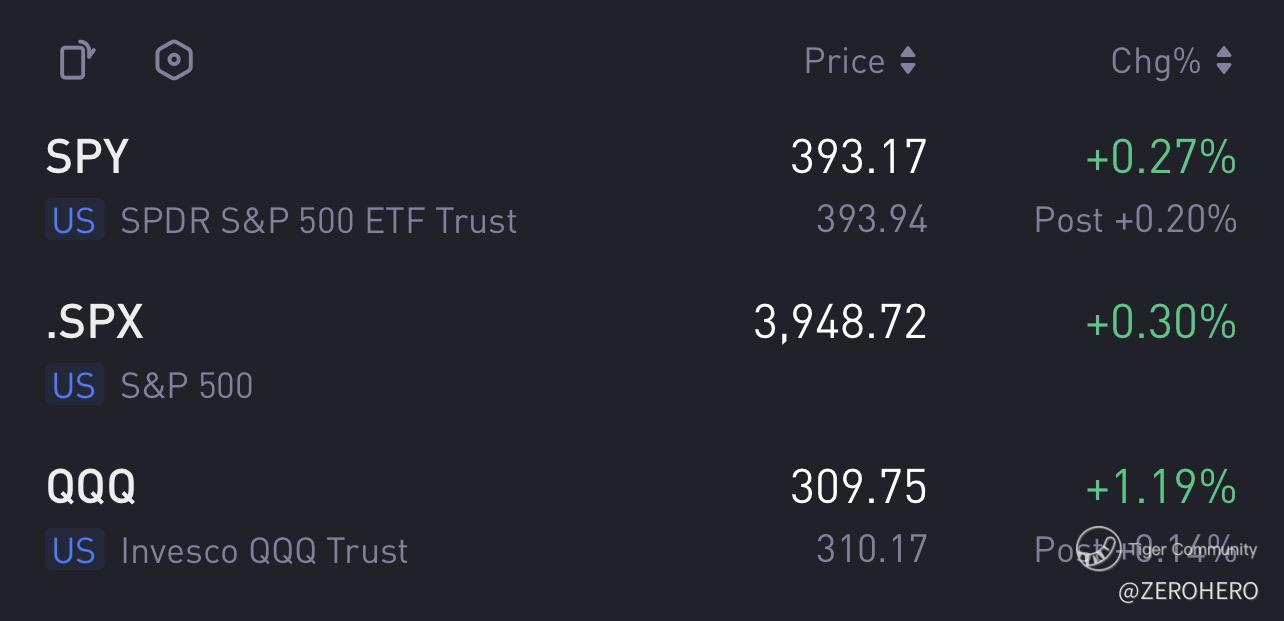Screen dimensions: 1284x621
Task: Open the QQQ ticker row
Action: (x=91, y=487)
